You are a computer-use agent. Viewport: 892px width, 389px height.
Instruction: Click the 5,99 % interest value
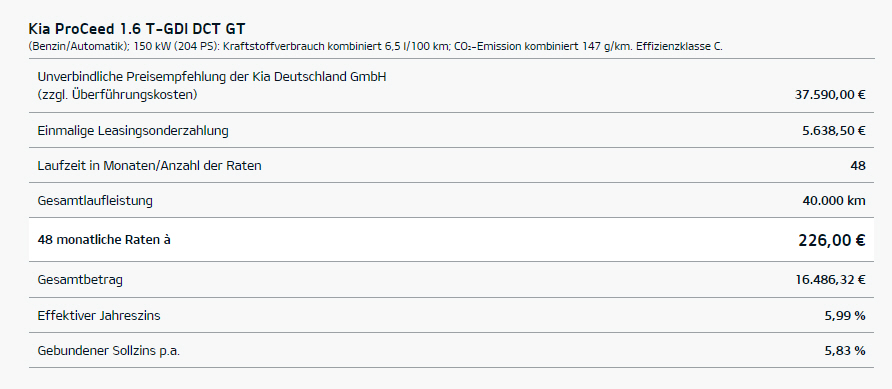tap(845, 316)
